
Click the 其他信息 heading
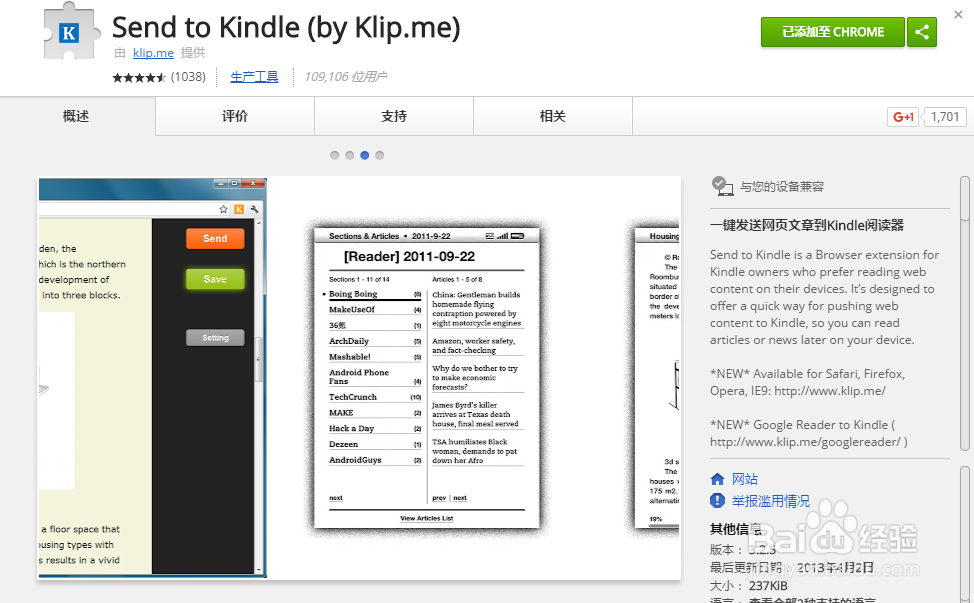click(735, 529)
